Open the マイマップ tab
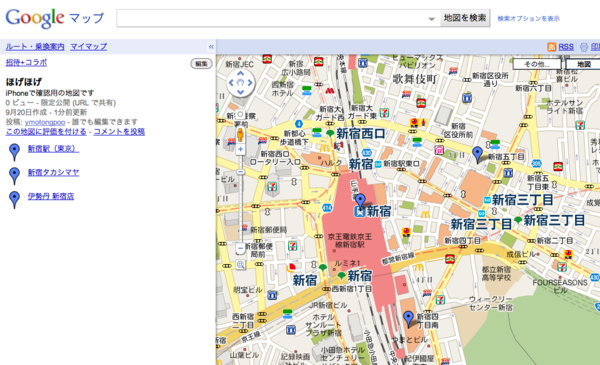The image size is (600, 365). tap(89, 47)
